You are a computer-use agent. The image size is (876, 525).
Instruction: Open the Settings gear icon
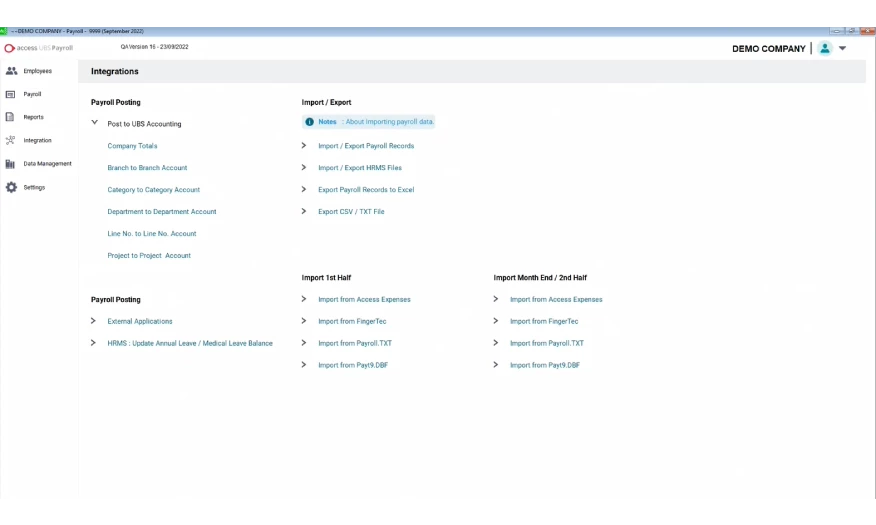11,187
